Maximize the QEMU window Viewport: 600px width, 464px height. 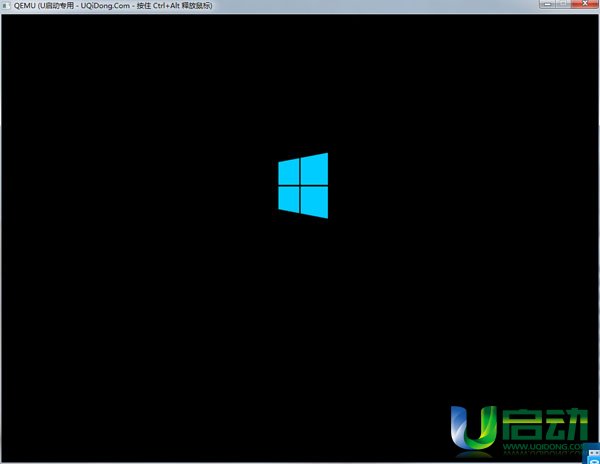[564, 4]
